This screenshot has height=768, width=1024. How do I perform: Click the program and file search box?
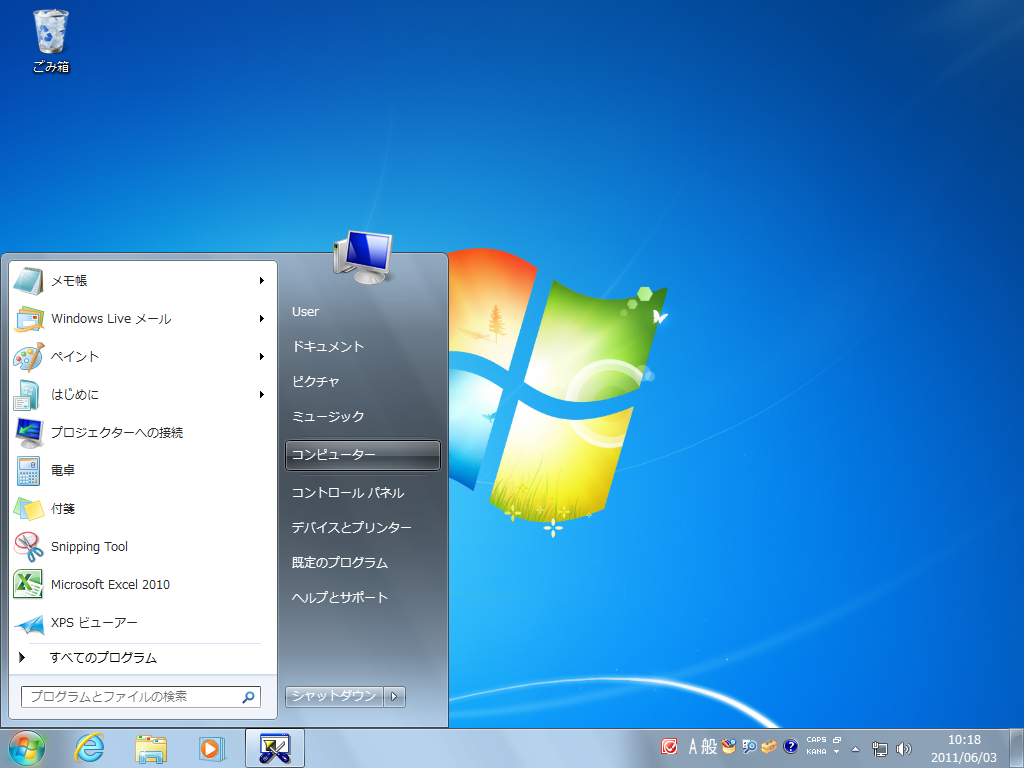tap(140, 697)
